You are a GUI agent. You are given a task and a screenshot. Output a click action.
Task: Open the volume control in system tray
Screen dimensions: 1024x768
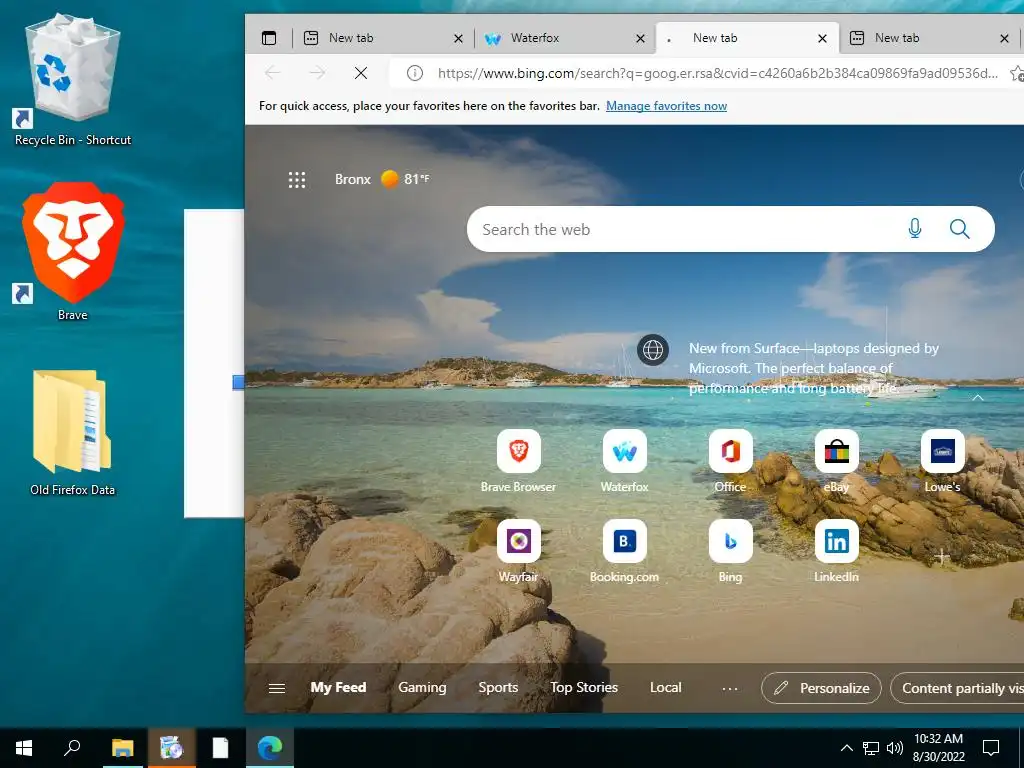point(895,748)
